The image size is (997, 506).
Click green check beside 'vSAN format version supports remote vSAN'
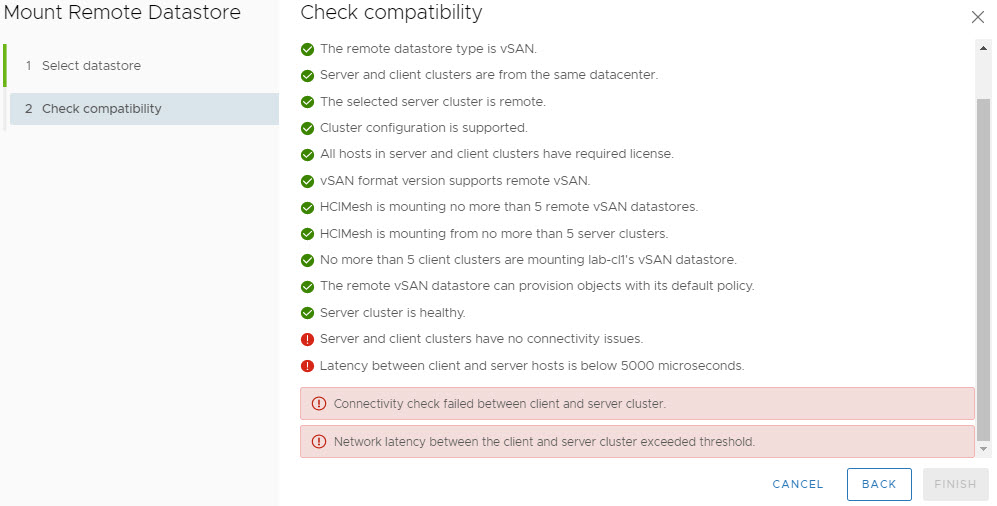click(x=308, y=181)
